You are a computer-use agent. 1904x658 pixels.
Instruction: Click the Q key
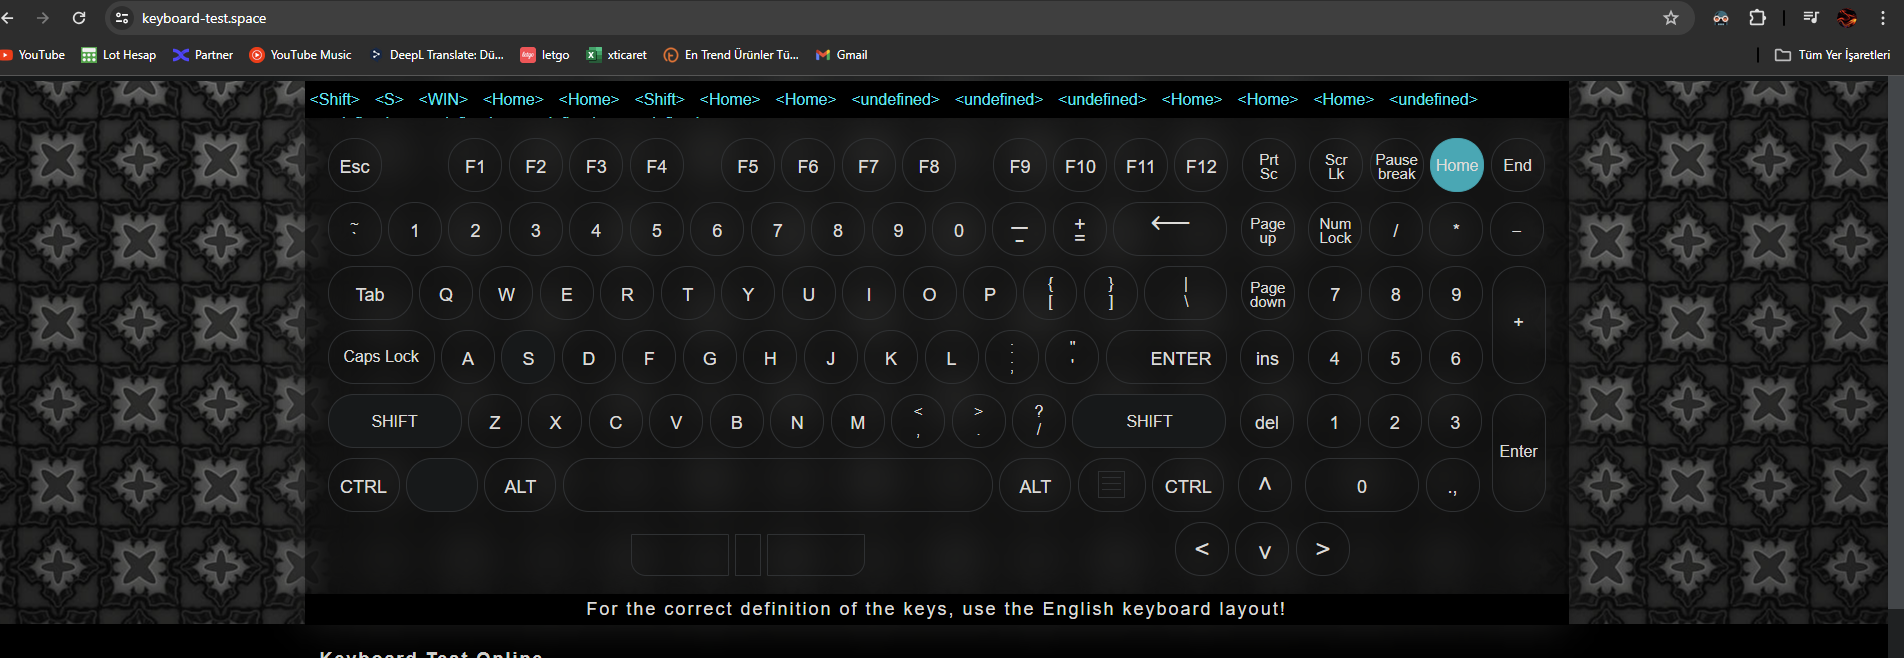click(x=446, y=294)
